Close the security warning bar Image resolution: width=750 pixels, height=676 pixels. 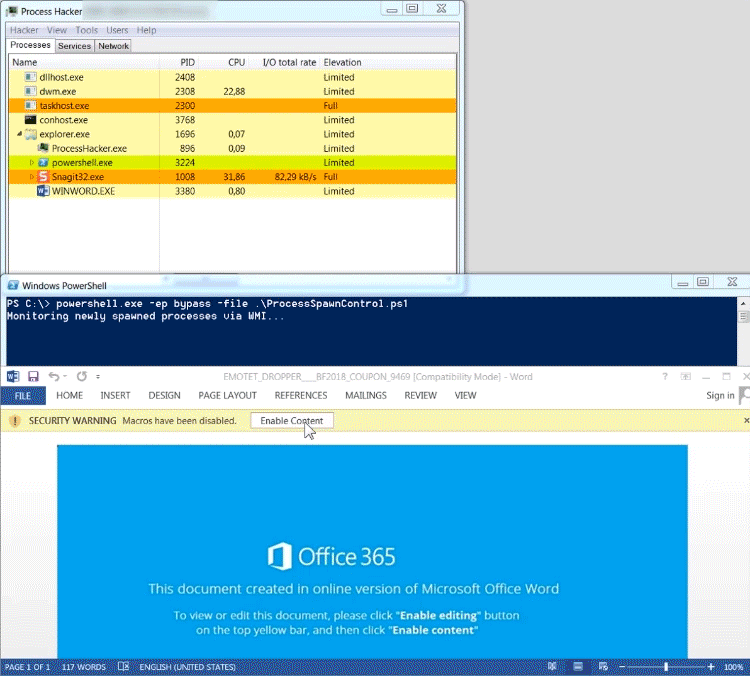coord(746,421)
